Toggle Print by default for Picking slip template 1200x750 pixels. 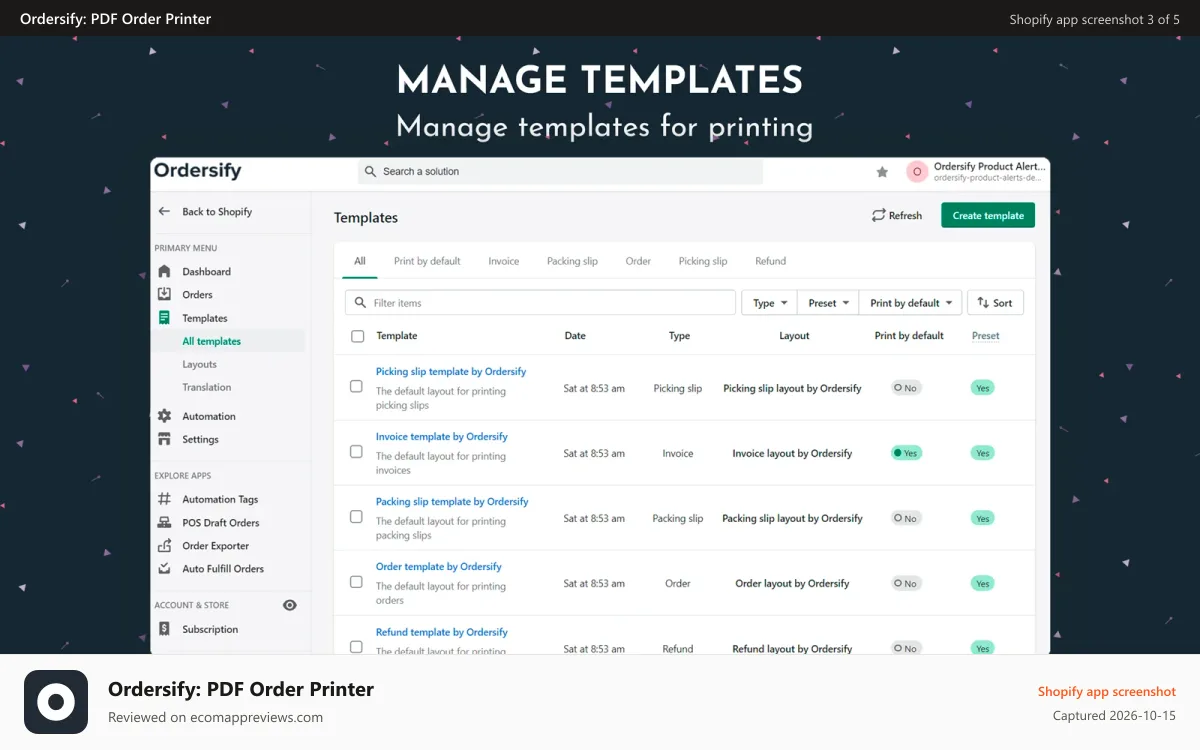click(906, 388)
